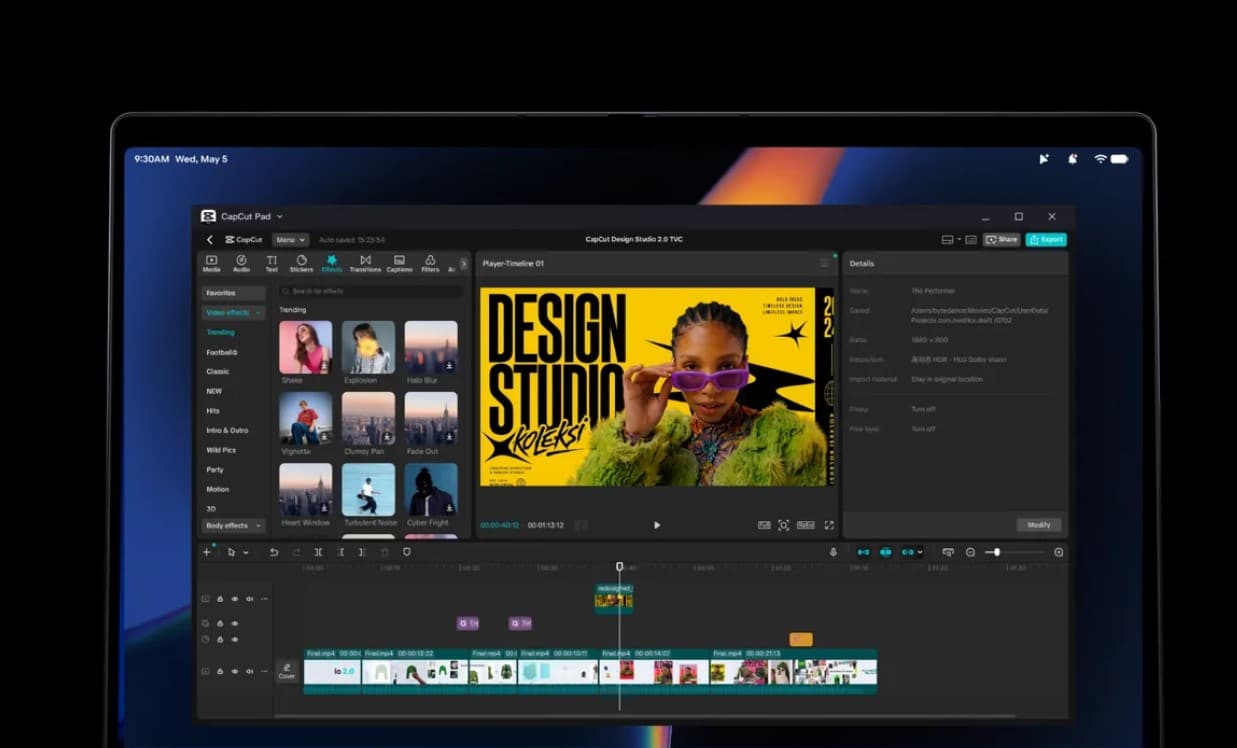This screenshot has width=1237, height=748.
Task: Toggle linkage on the timeline
Action: click(907, 552)
